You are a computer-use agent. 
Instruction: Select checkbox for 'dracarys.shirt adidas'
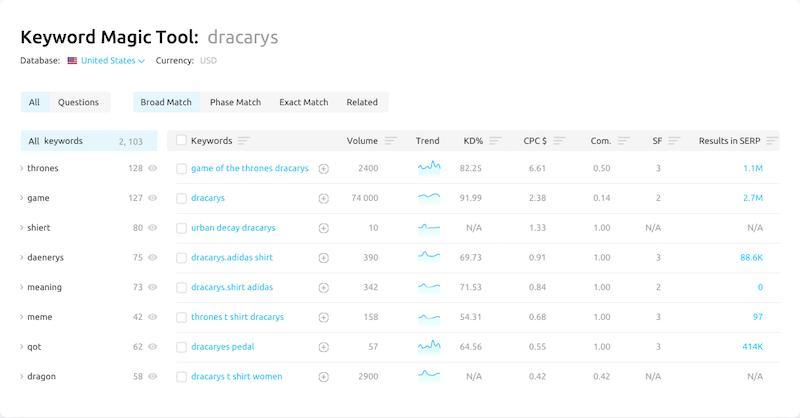point(181,287)
